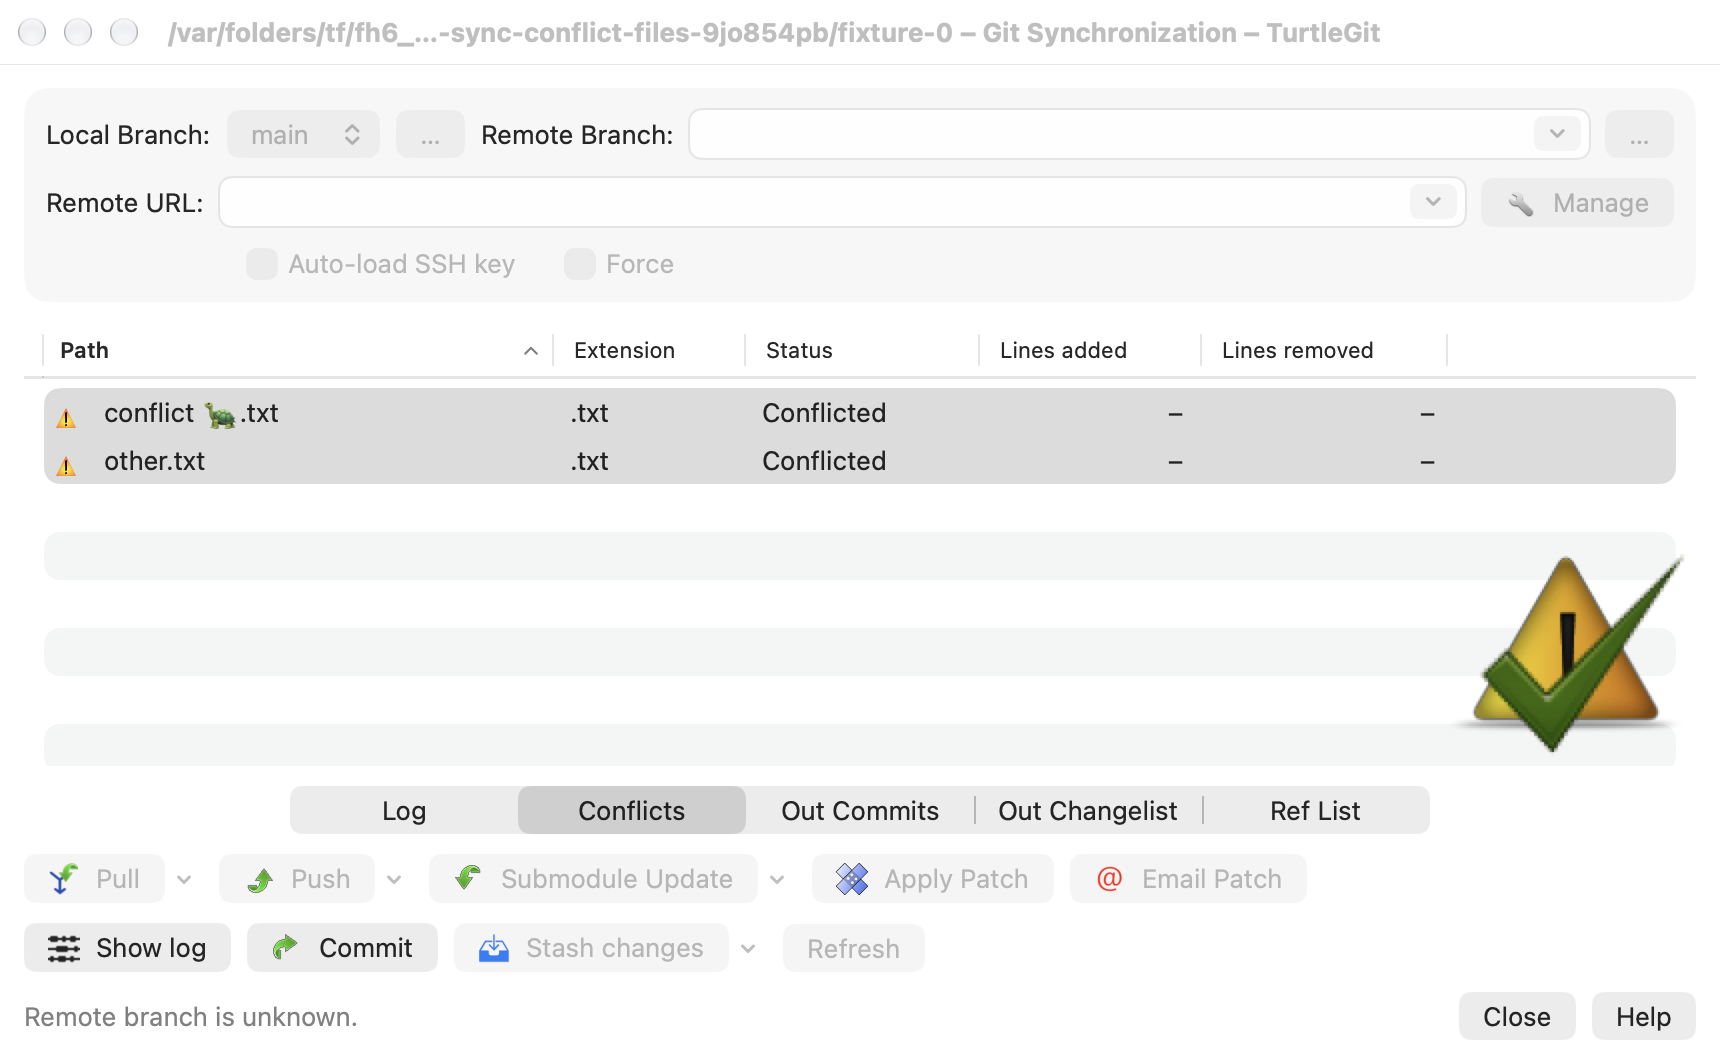Click the Help button
The height and width of the screenshot is (1064, 1720).
(x=1644, y=1017)
